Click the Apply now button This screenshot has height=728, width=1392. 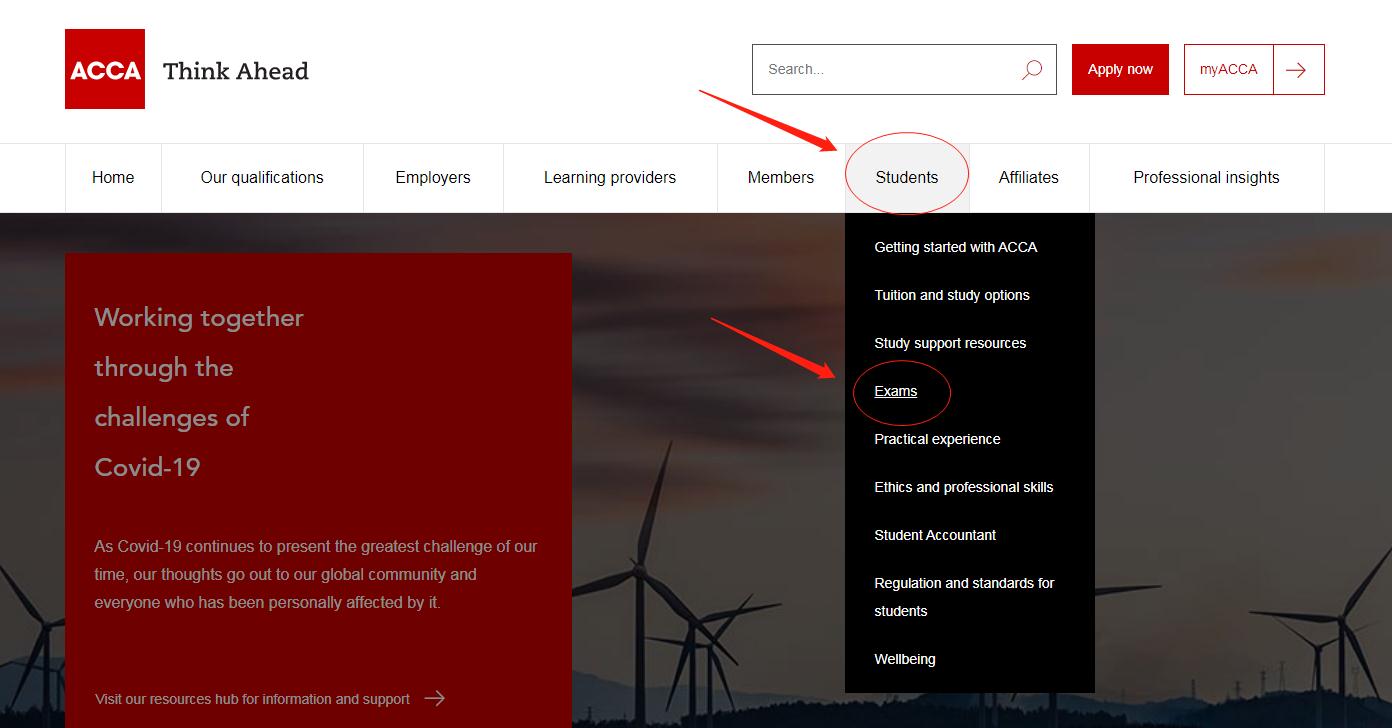(1120, 69)
